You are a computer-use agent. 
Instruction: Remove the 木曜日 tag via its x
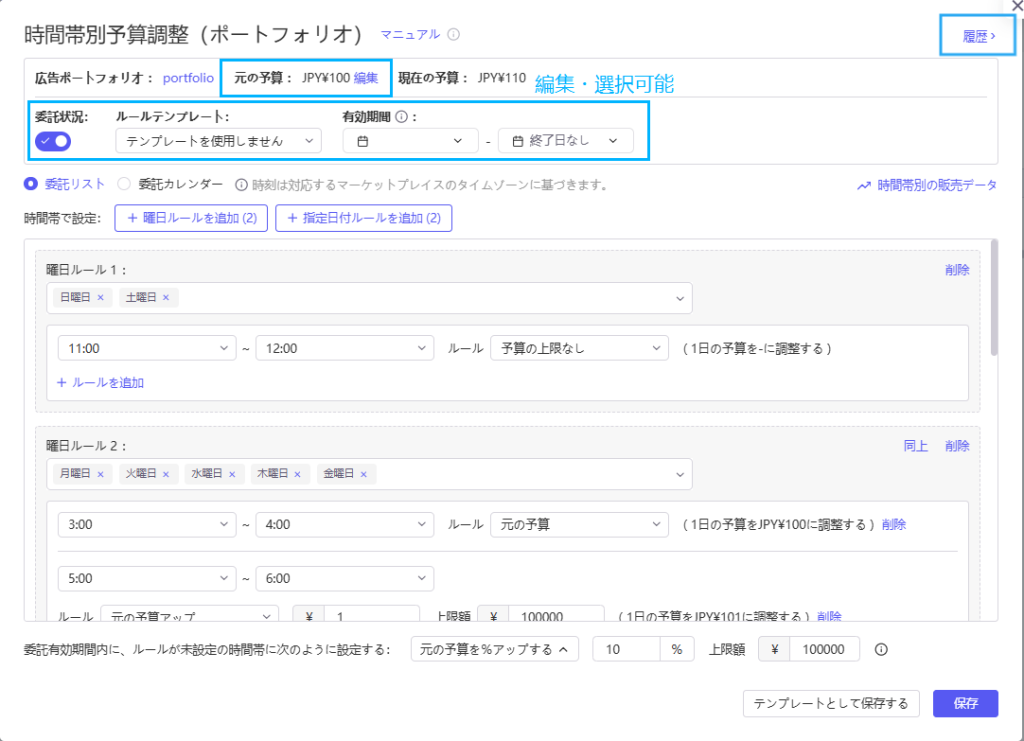[x=297, y=474]
